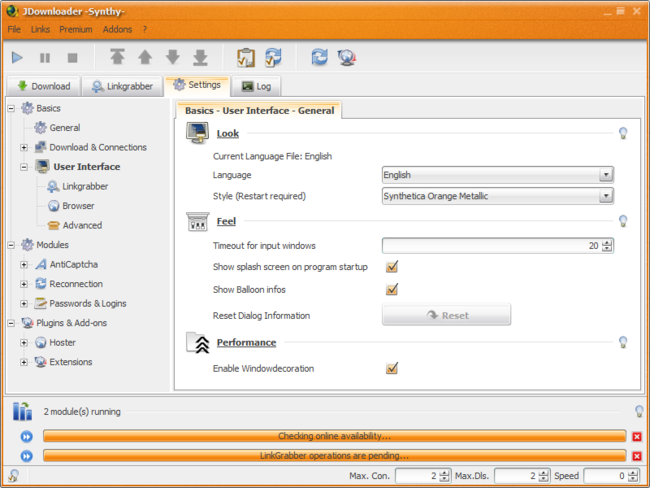Collapse the Basics tree node

click(11, 109)
